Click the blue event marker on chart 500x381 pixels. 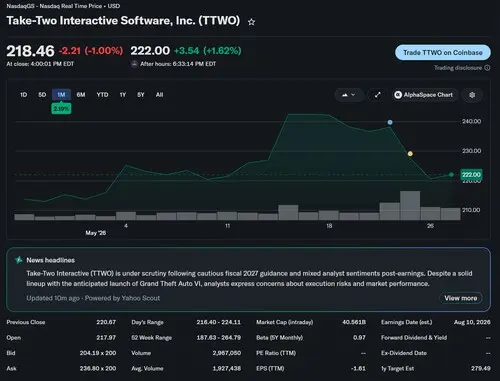click(x=390, y=122)
